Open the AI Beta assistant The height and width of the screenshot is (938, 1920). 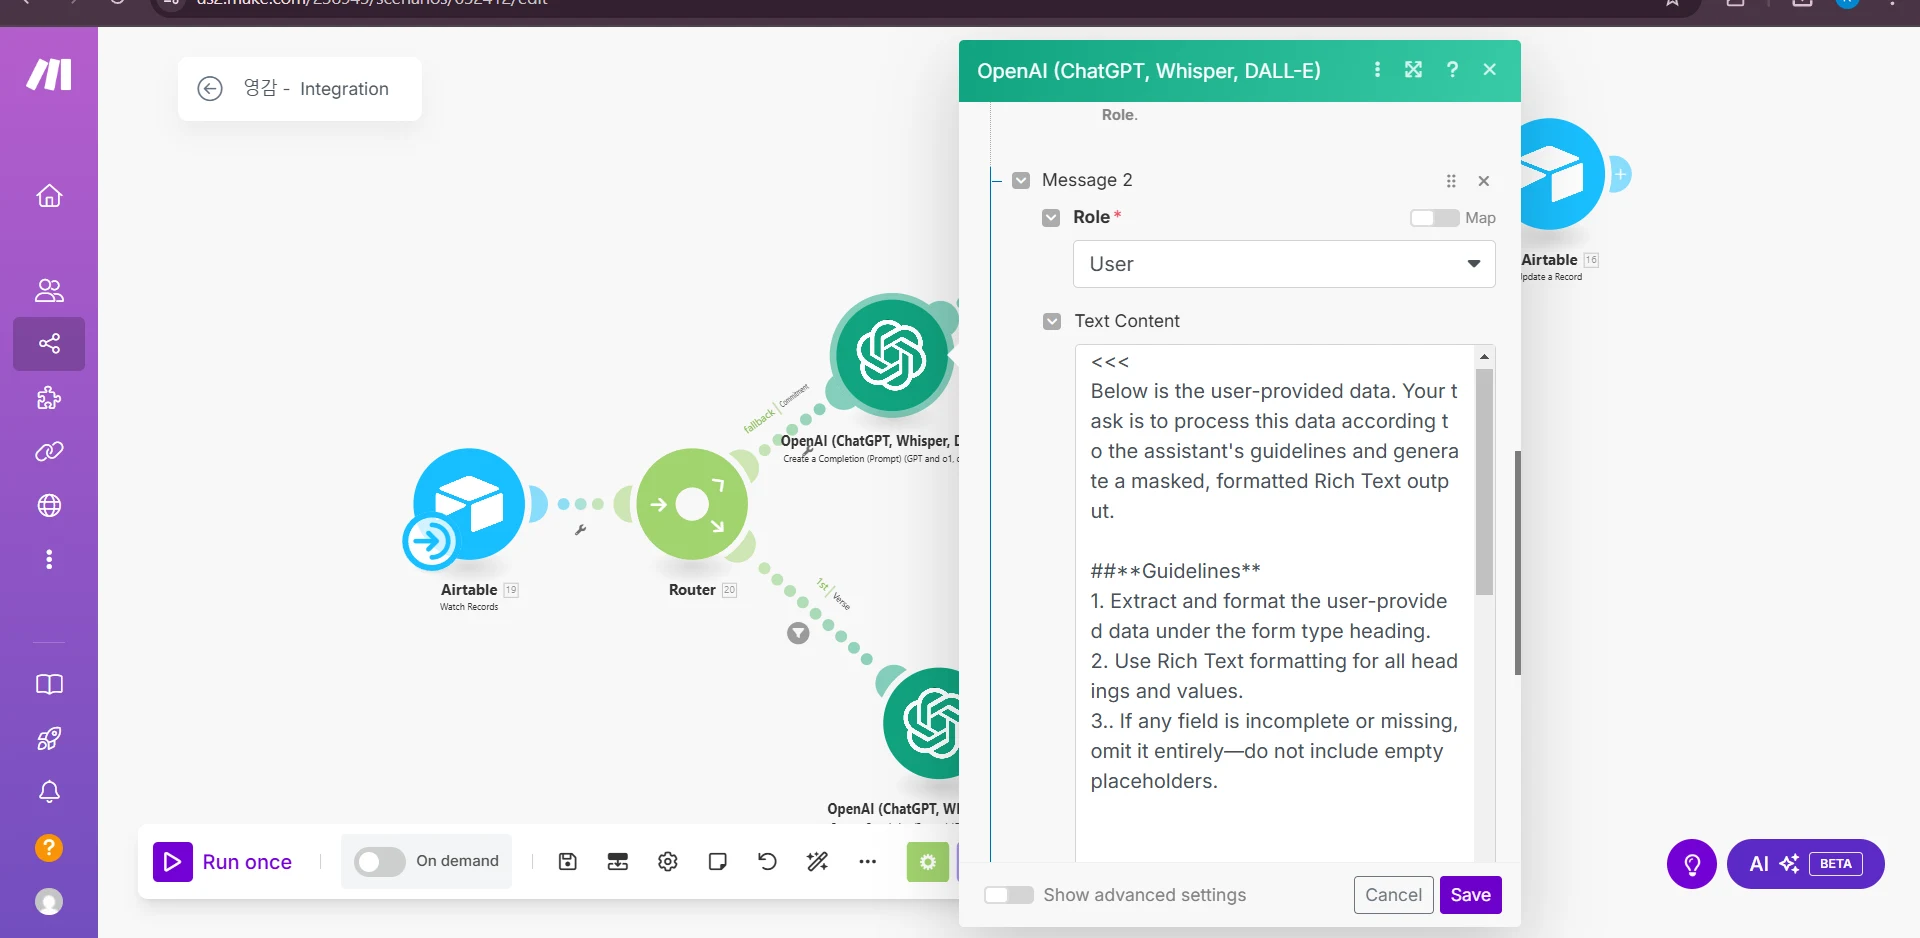(x=1806, y=864)
